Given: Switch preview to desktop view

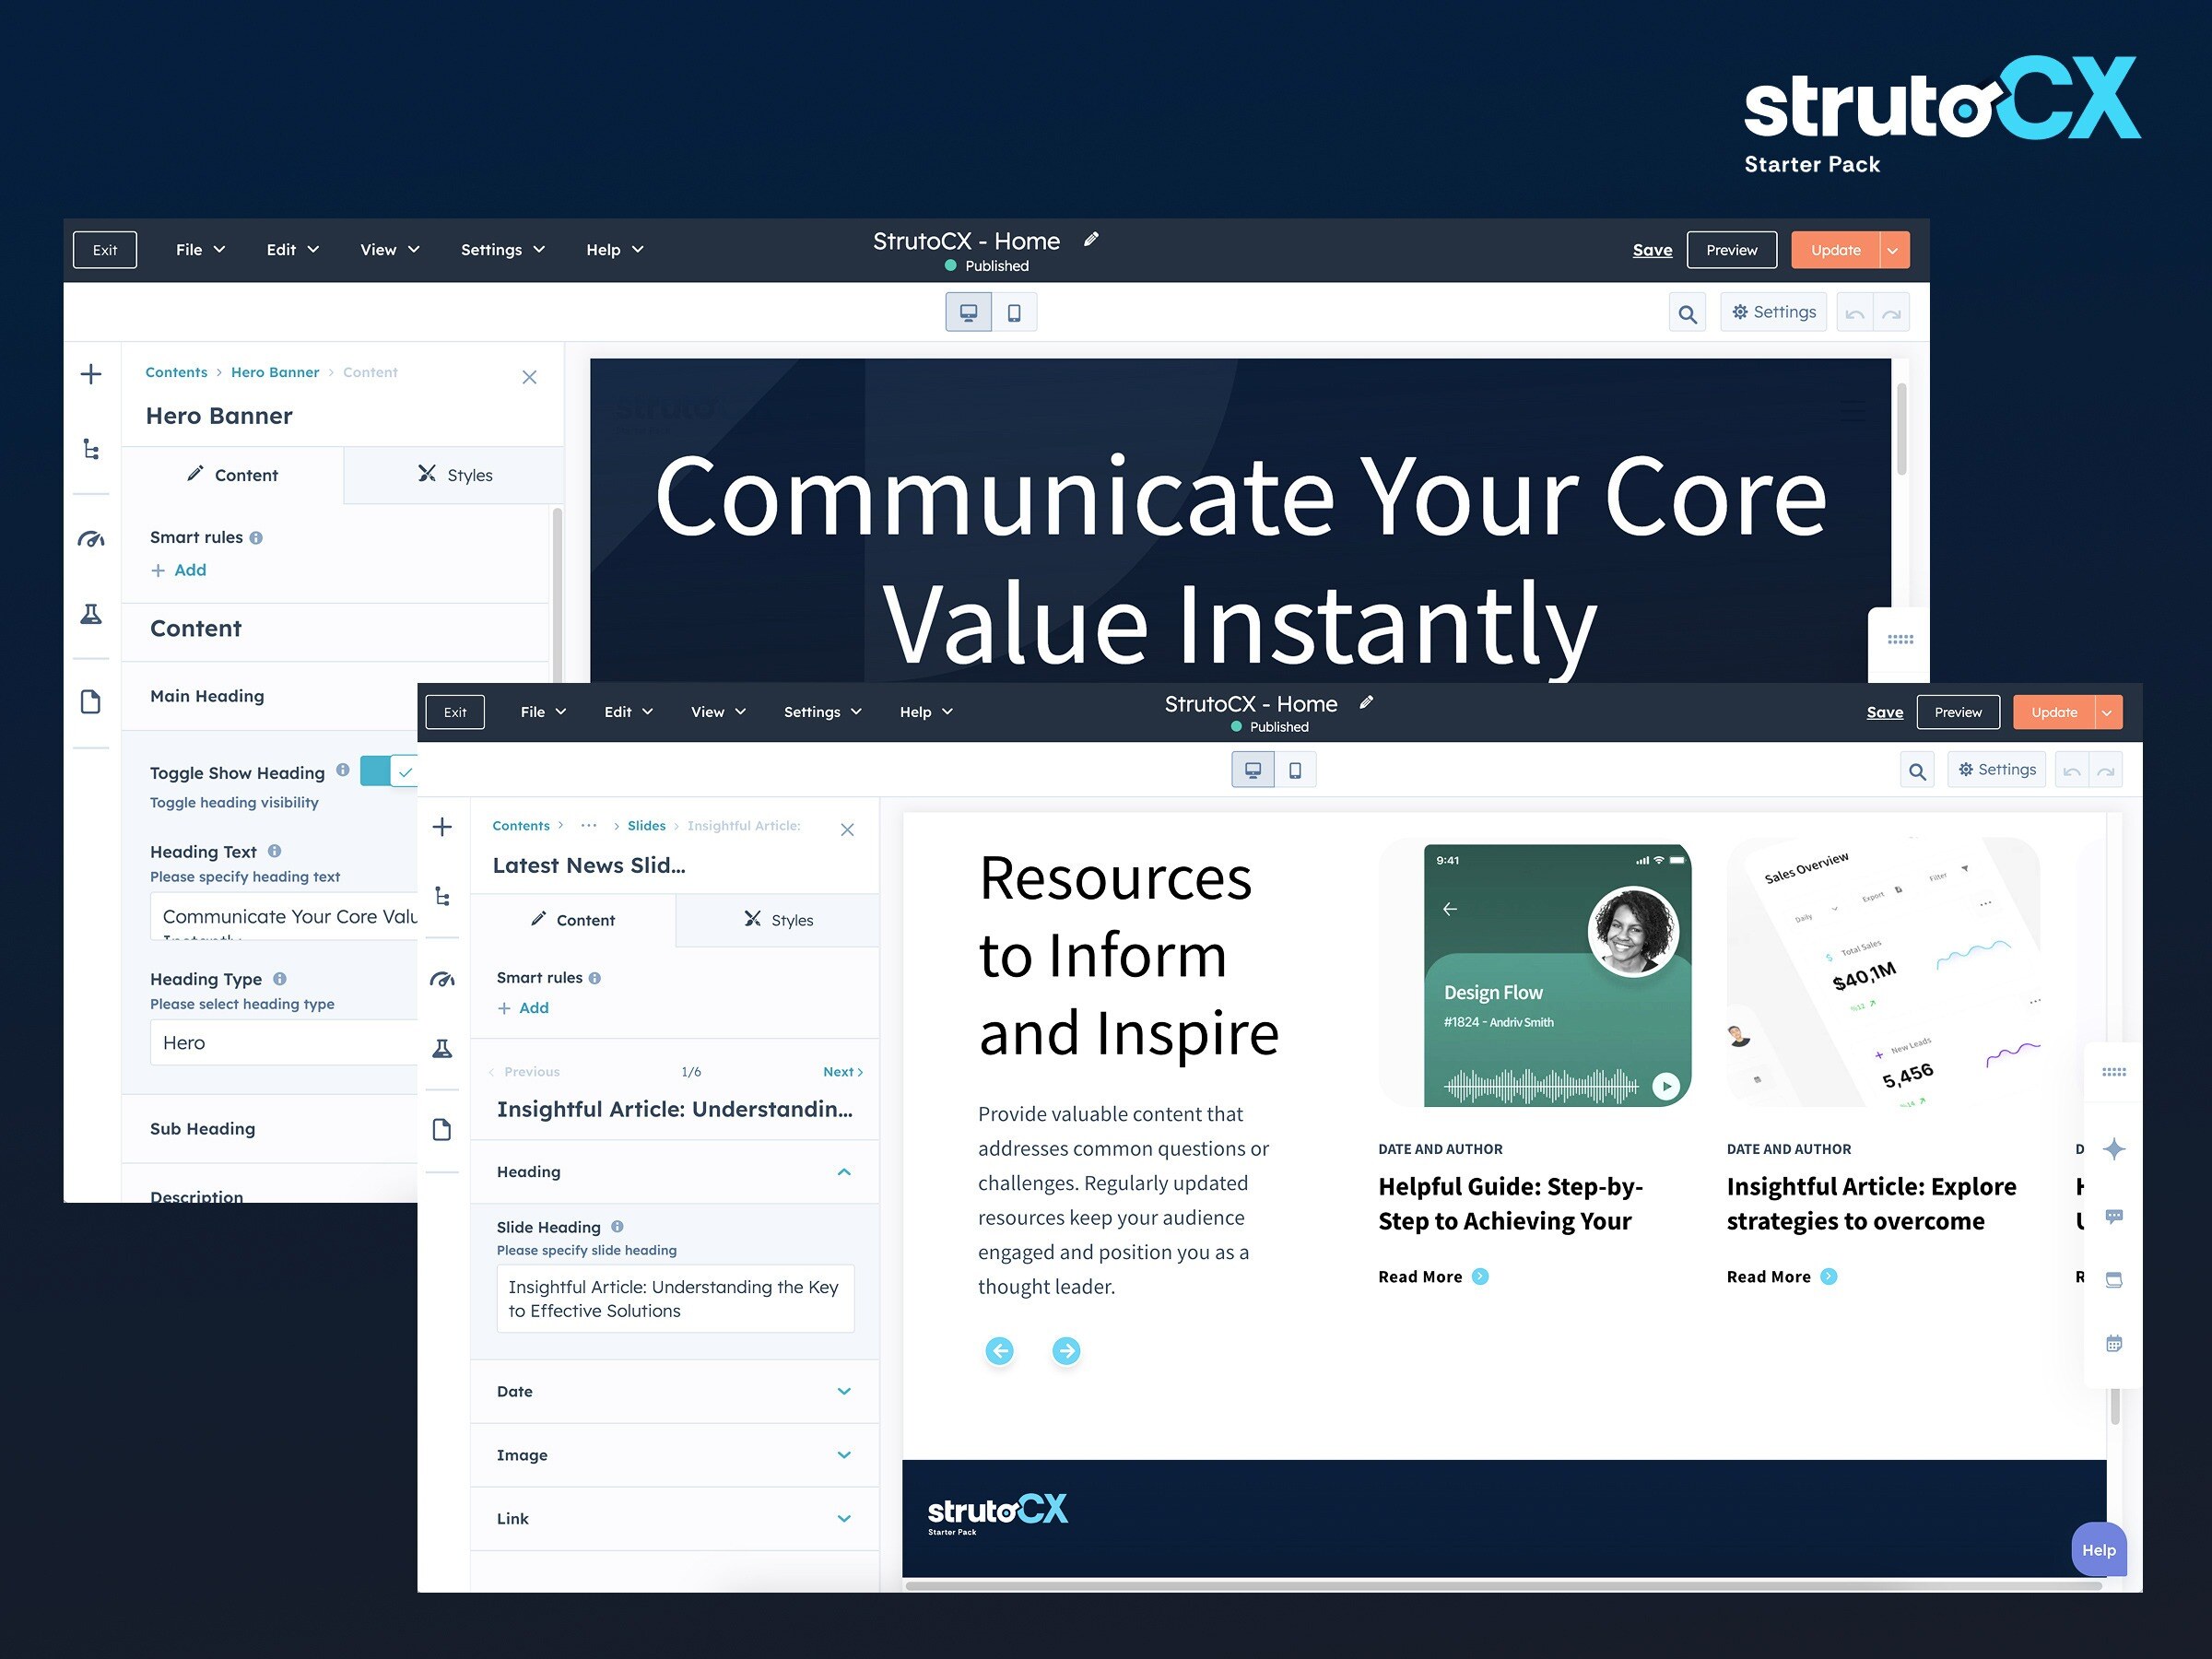Looking at the screenshot, I should pos(1253,768).
